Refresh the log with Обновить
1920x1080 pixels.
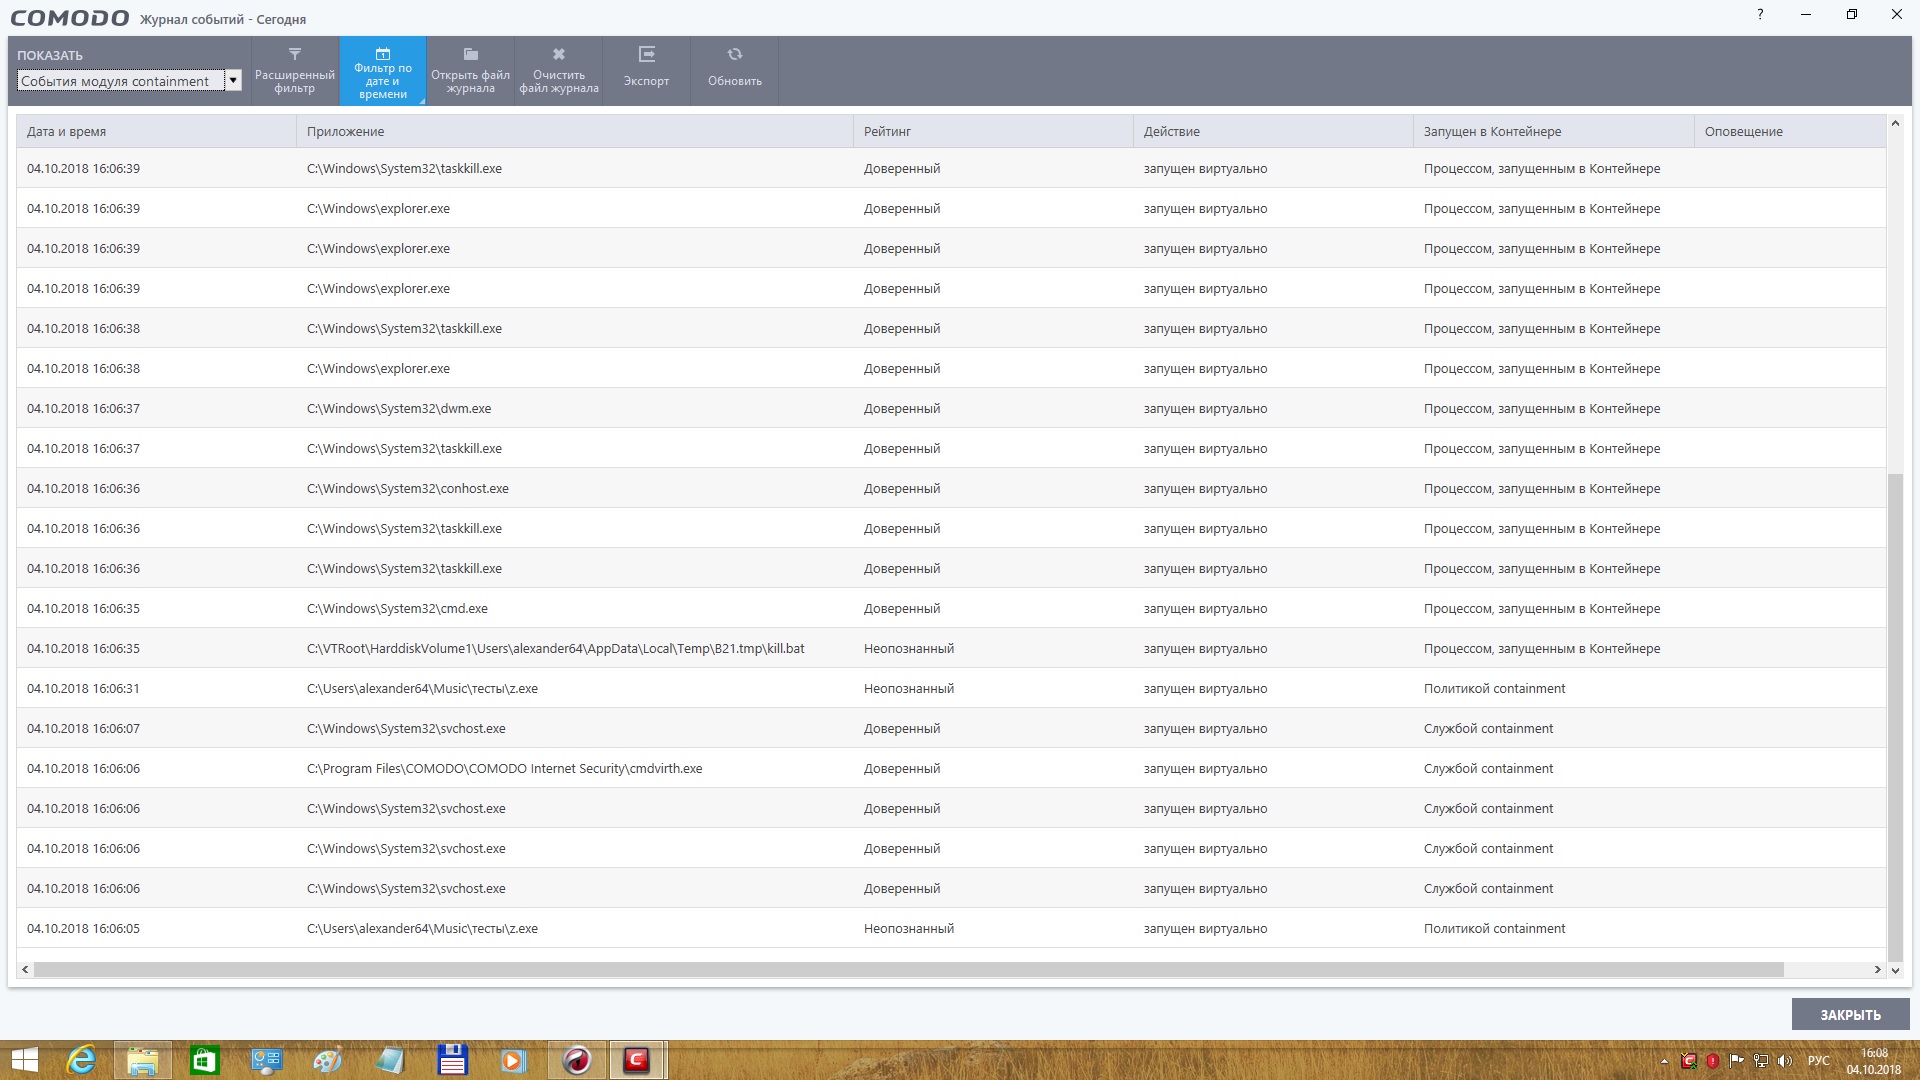[734, 70]
